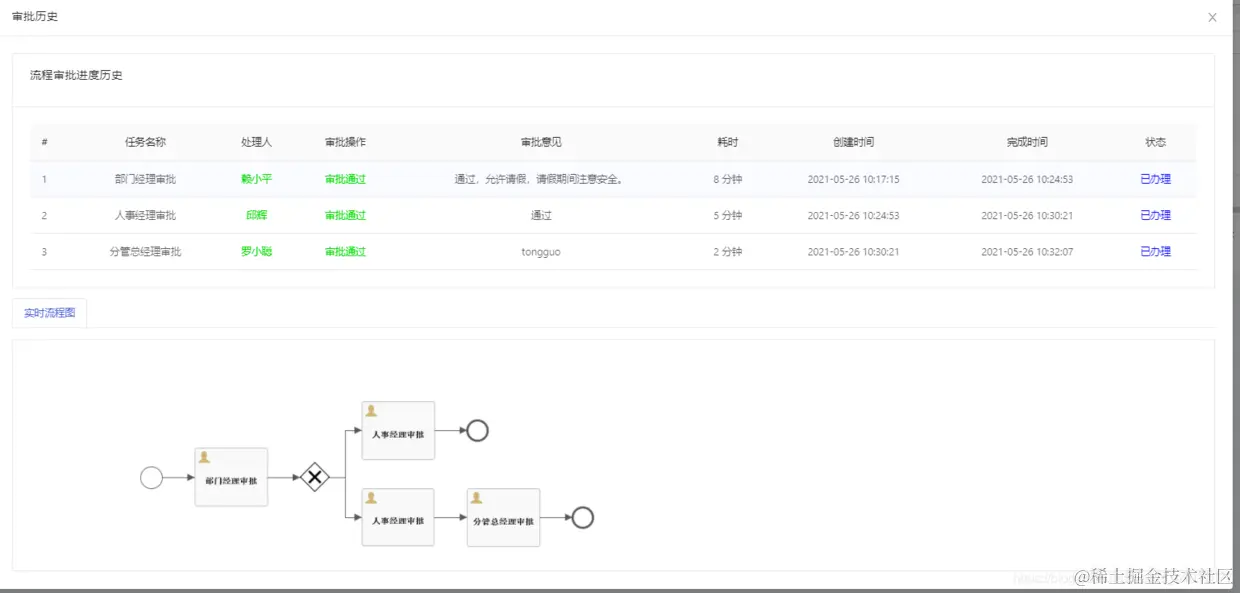Click the 状态 column header
Viewport: 1240px width, 593px height.
point(1155,142)
